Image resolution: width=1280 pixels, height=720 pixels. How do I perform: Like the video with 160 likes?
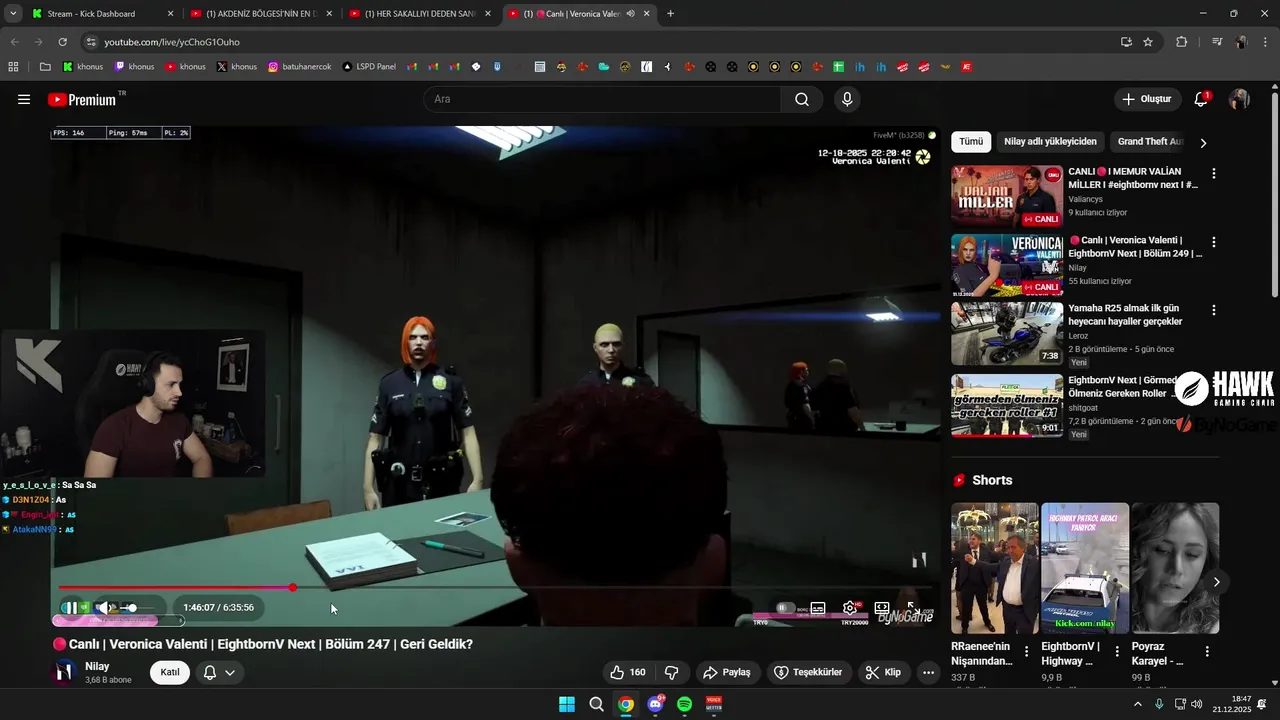pyautogui.click(x=628, y=672)
